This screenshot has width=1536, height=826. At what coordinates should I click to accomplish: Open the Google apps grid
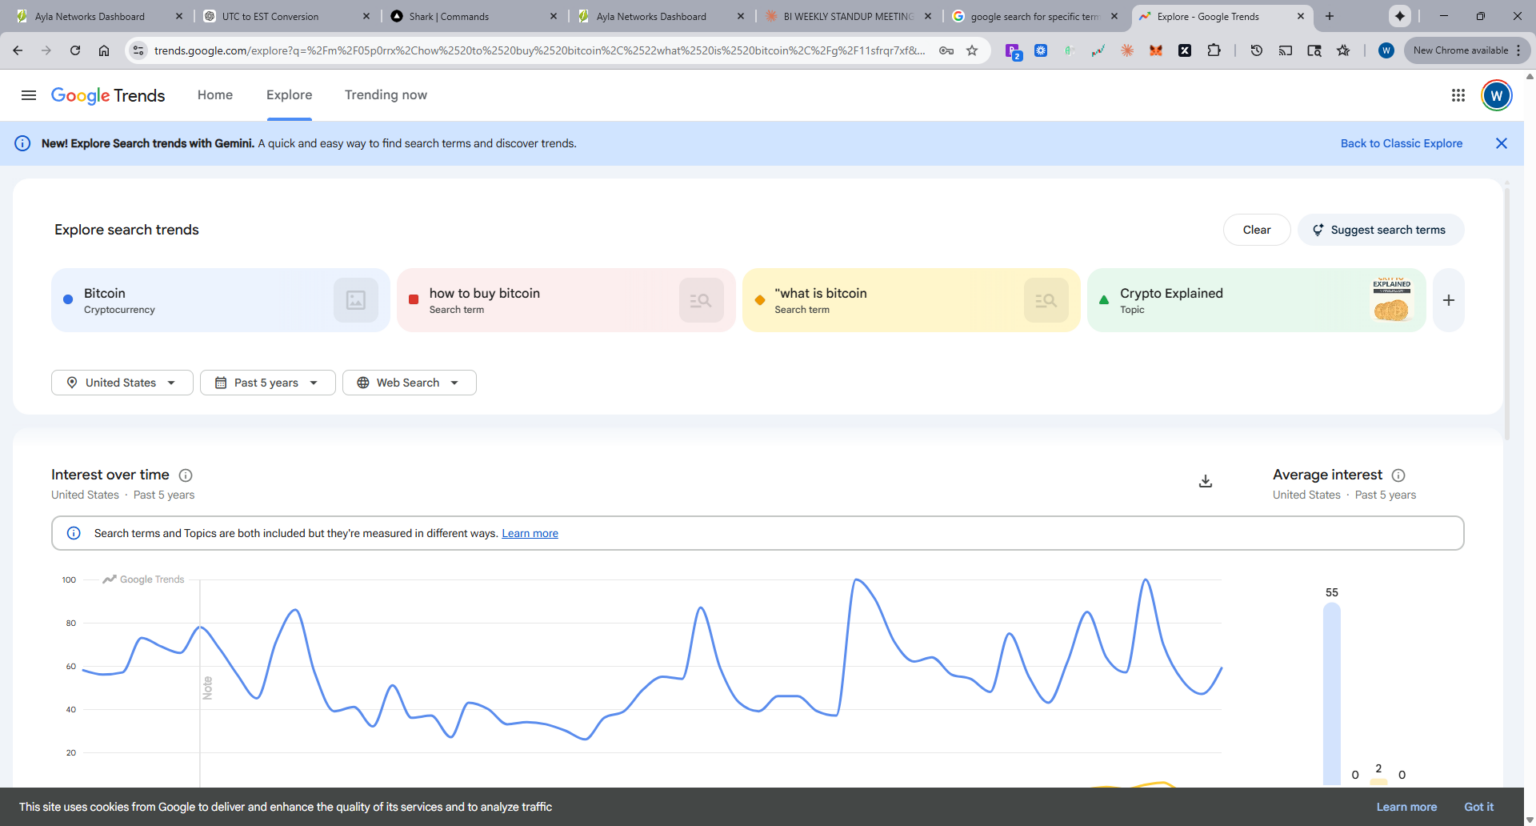[x=1458, y=95]
